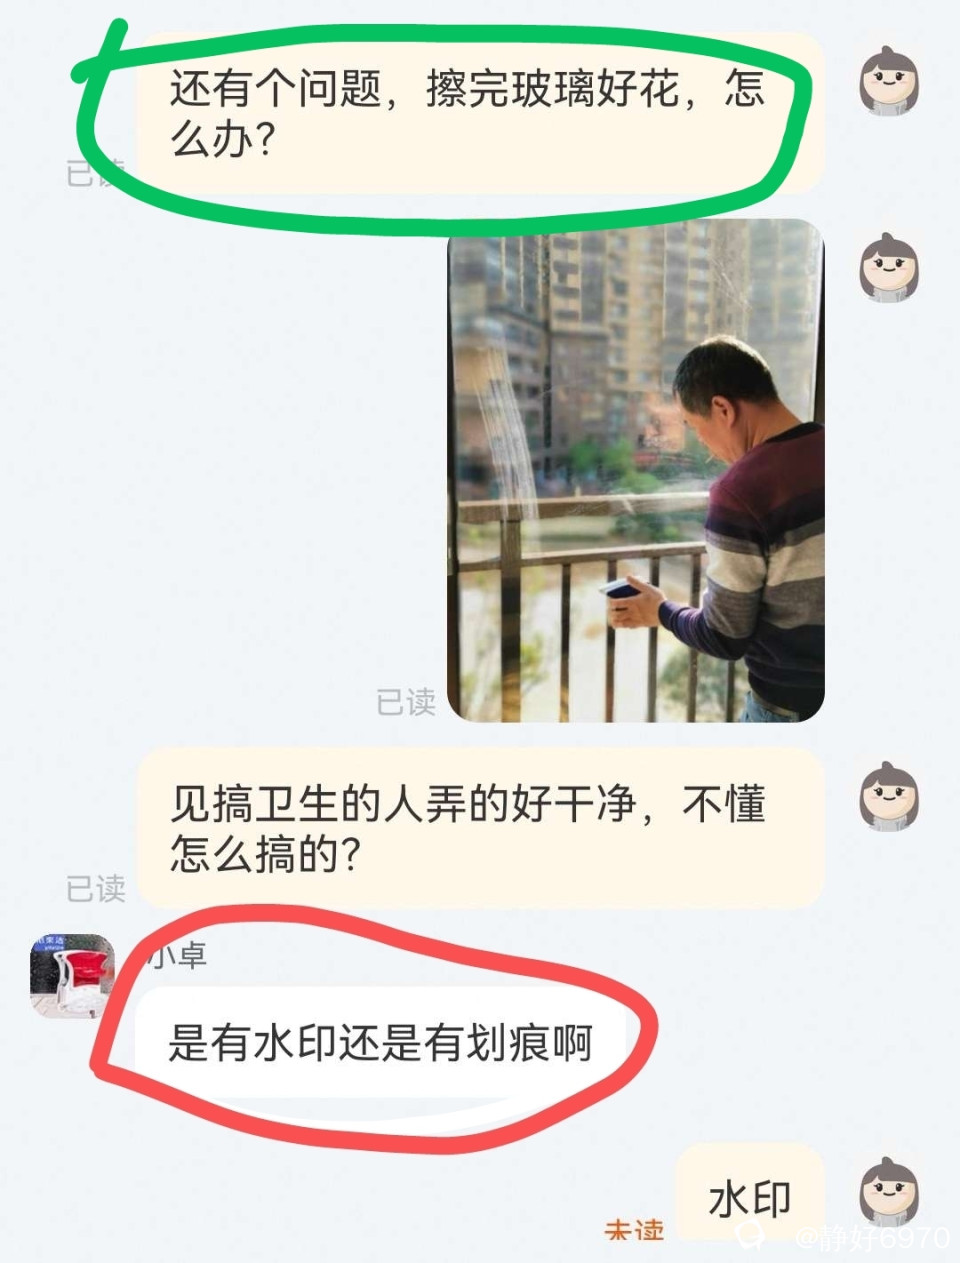Tap the @静好6970 watermark text
Image resolution: width=960 pixels, height=1263 pixels.
872,1238
